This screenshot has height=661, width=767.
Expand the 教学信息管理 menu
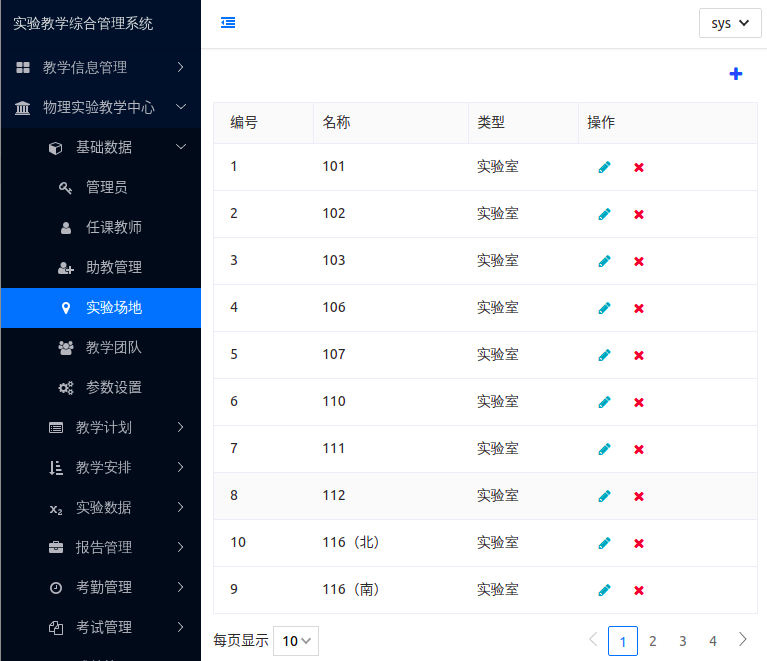point(100,67)
